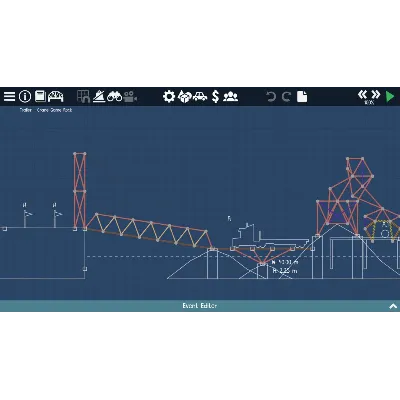Click the 3D shapes icon

click(x=184, y=97)
